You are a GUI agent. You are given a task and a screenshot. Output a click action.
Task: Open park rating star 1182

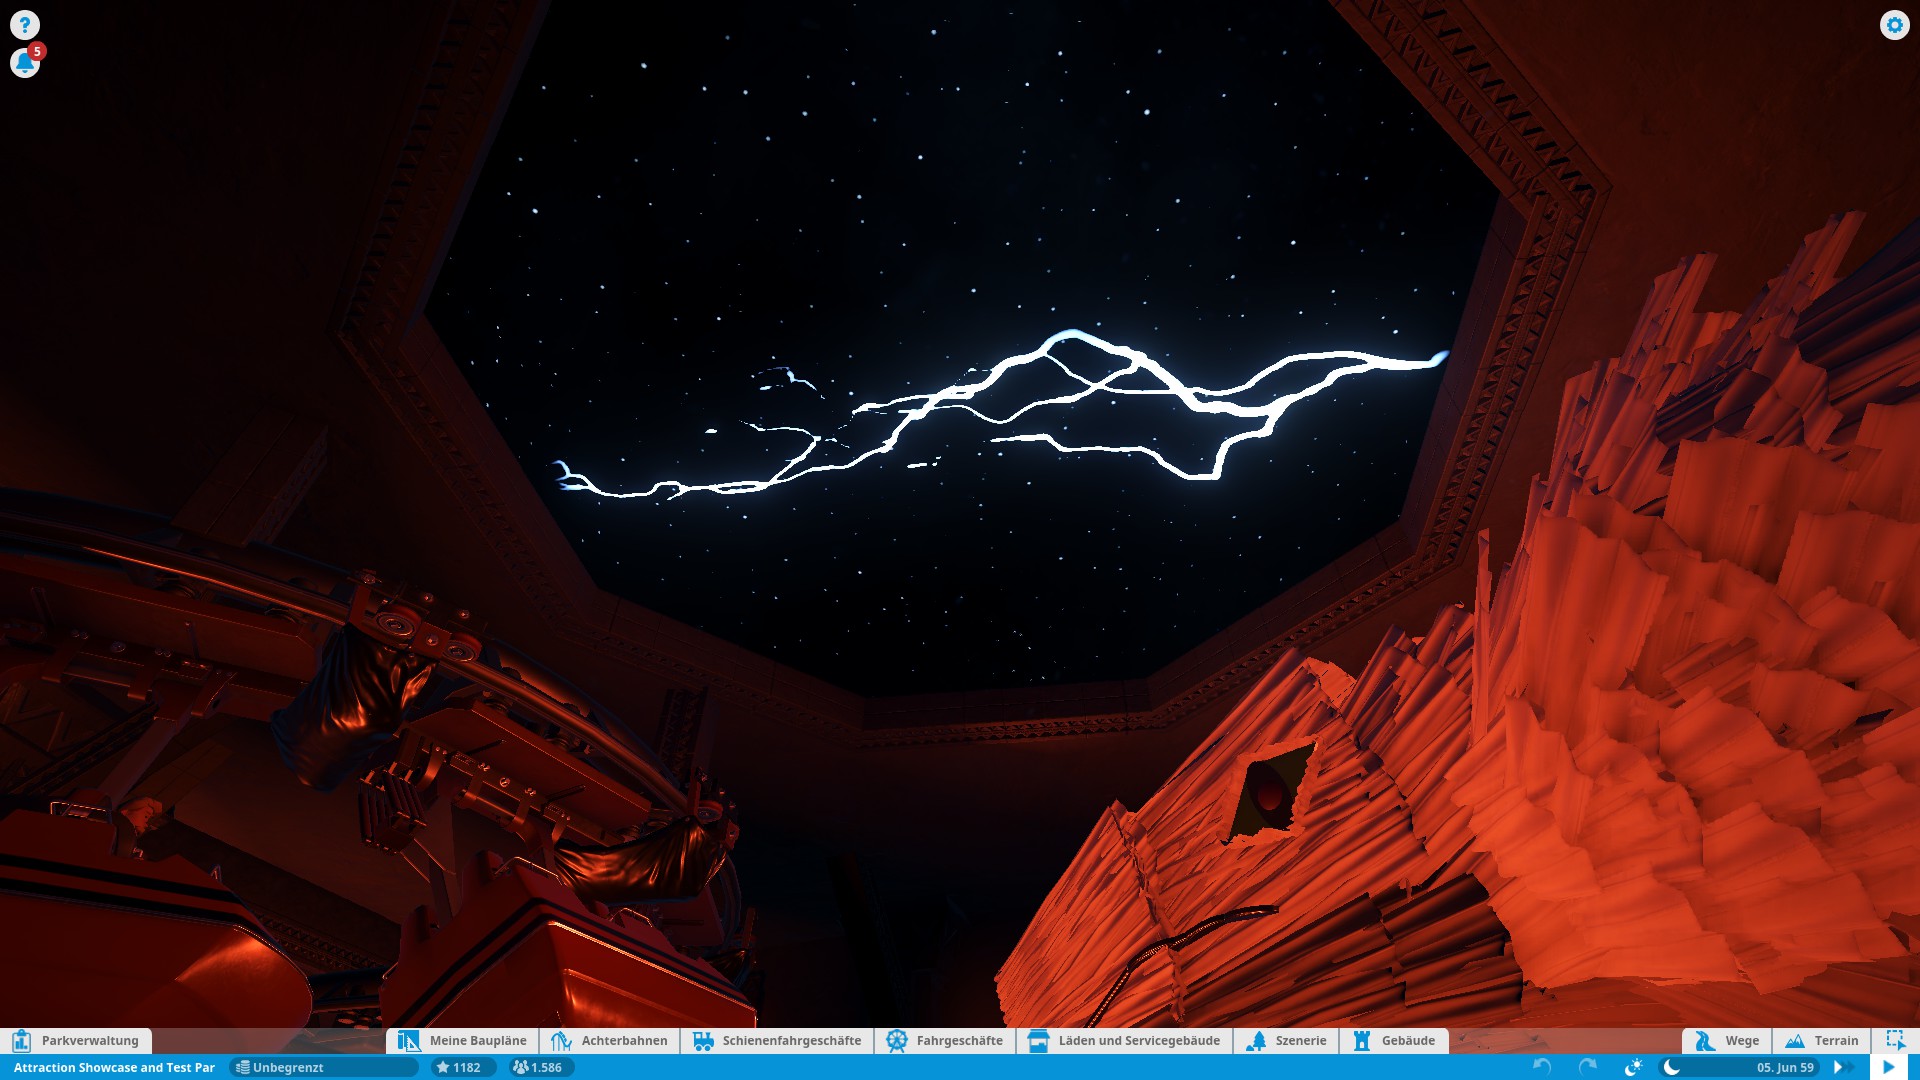(x=464, y=1067)
